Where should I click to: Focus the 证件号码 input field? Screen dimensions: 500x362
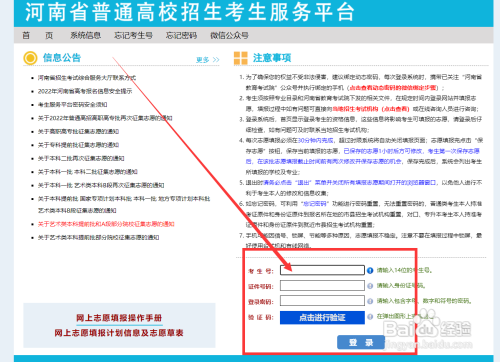pyautogui.click(x=322, y=286)
